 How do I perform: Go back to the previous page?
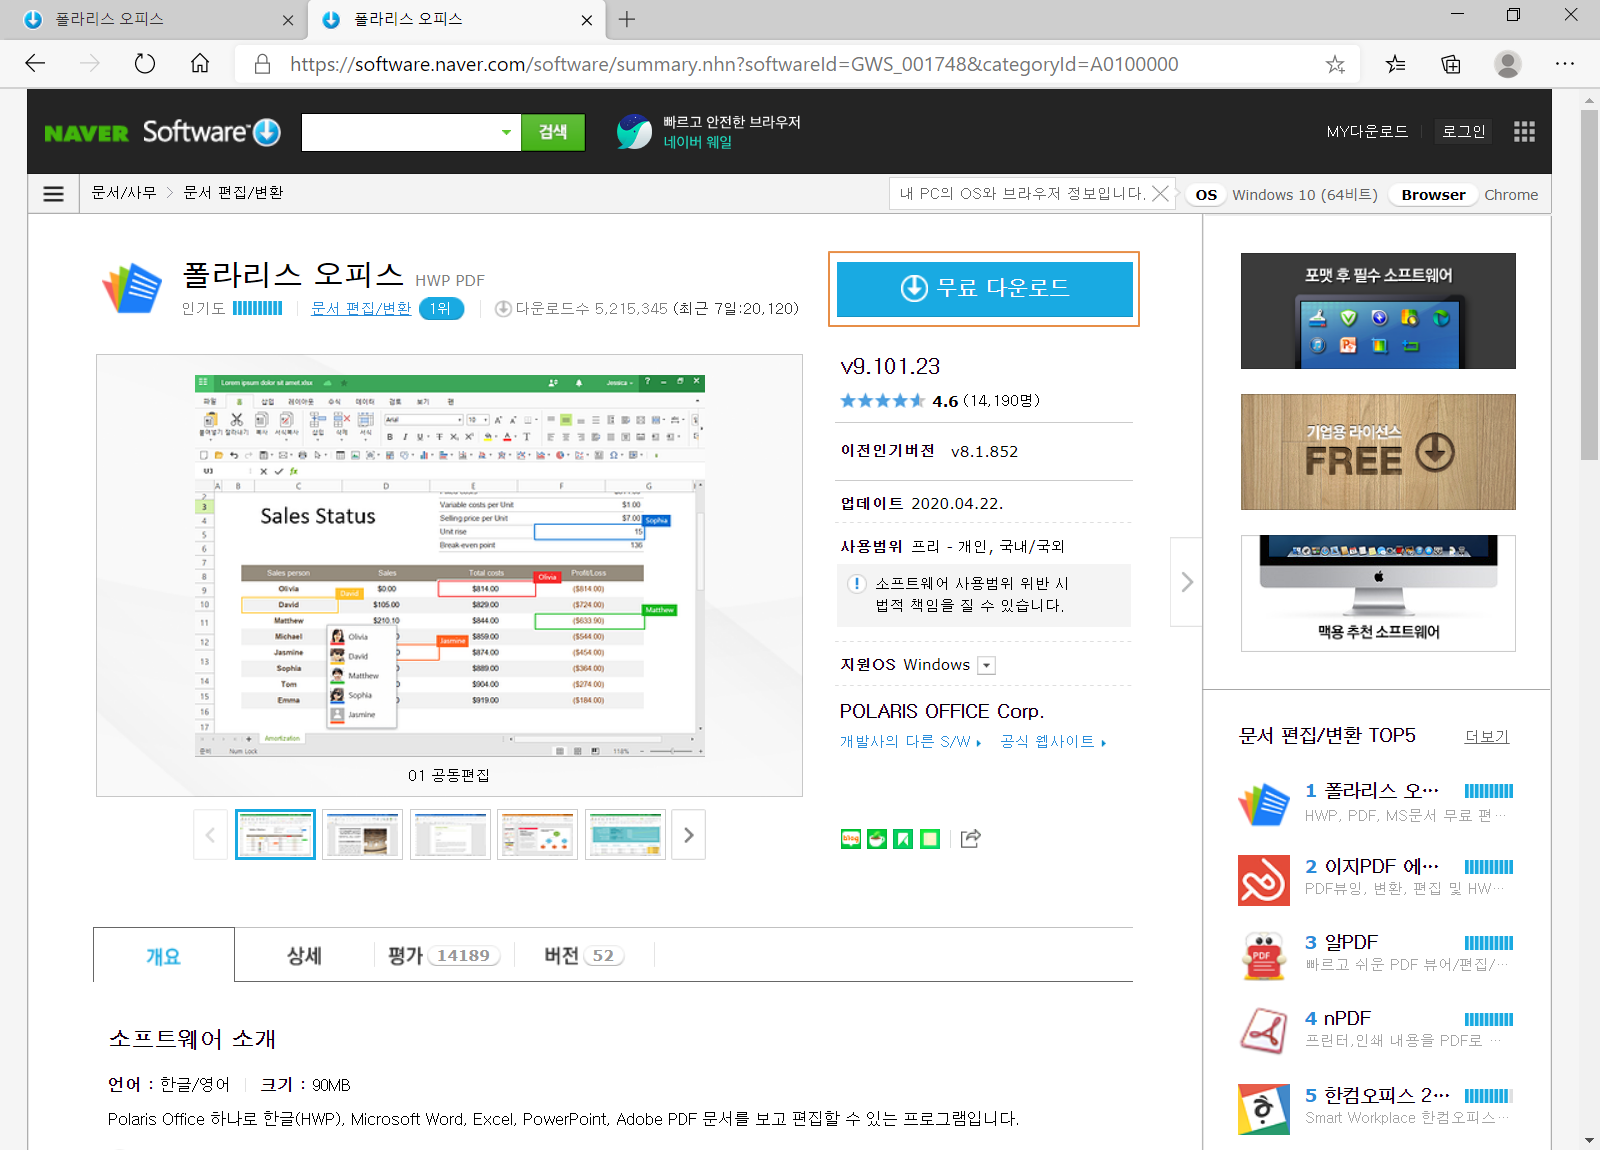[x=35, y=64]
